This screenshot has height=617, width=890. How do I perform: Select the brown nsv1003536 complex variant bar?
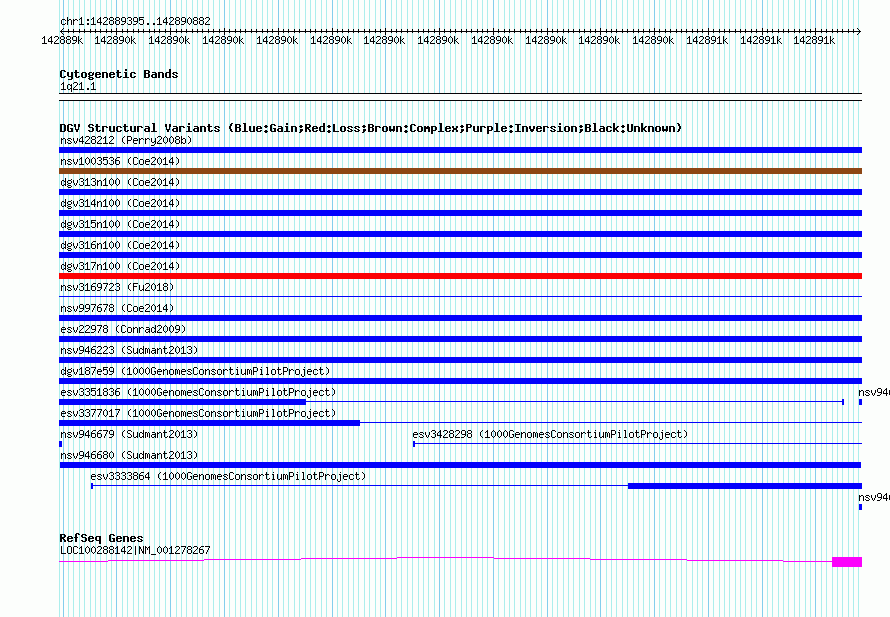(460, 171)
